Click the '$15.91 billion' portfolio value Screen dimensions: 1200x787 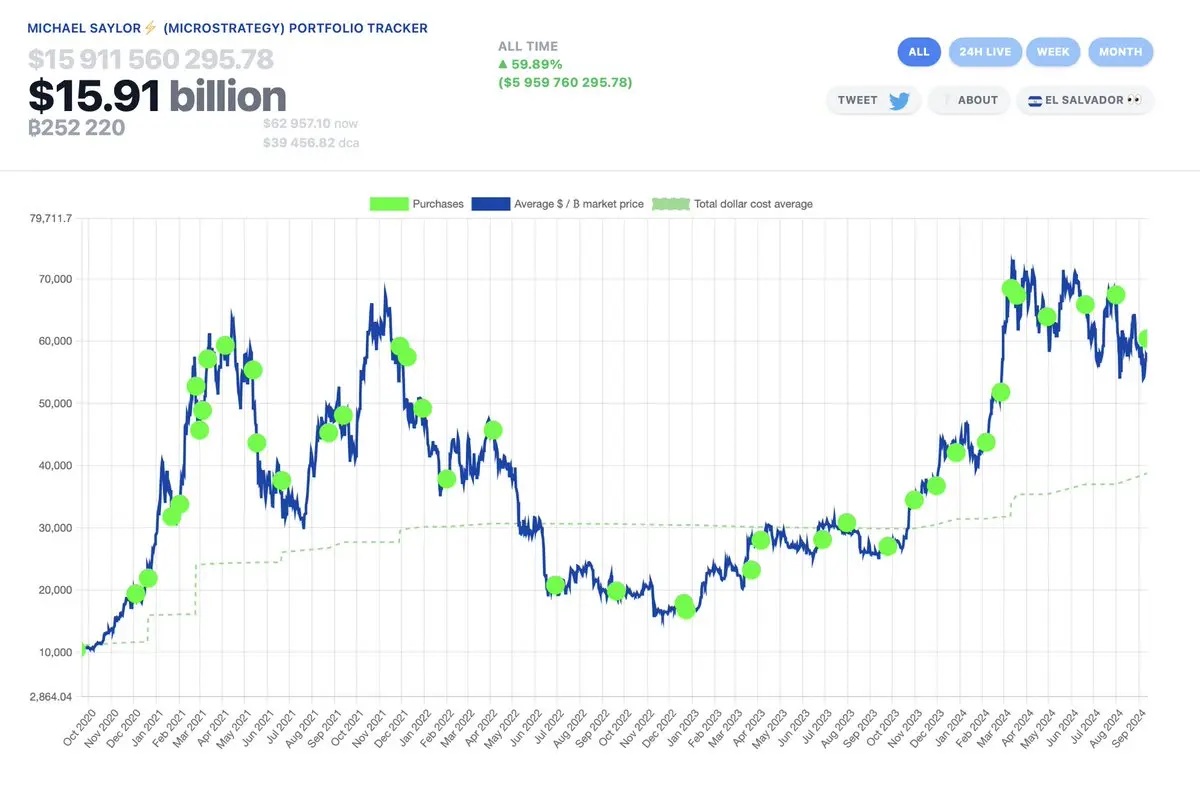coord(157,96)
